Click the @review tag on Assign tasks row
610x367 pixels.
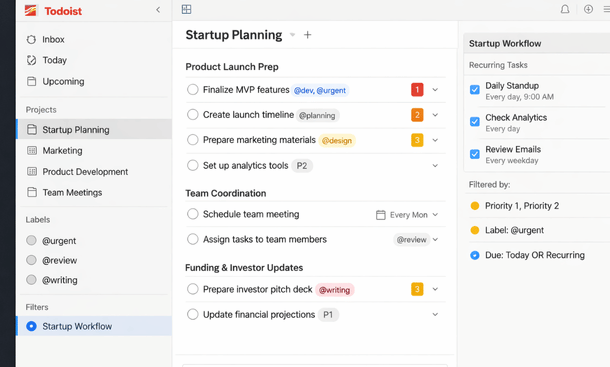pyautogui.click(x=412, y=240)
